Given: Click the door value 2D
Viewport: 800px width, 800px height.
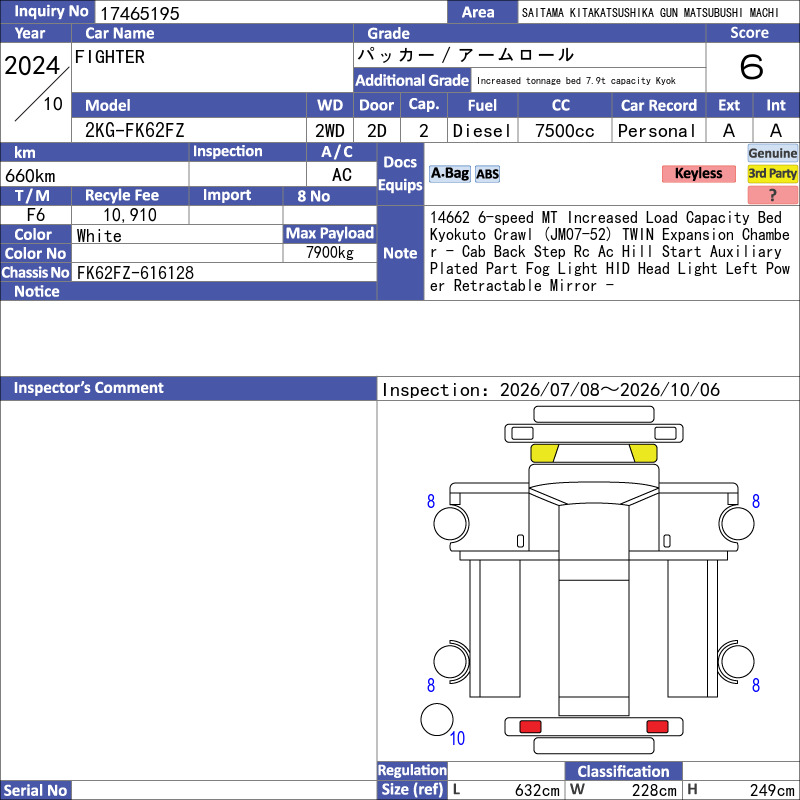Looking at the screenshot, I should click(377, 131).
